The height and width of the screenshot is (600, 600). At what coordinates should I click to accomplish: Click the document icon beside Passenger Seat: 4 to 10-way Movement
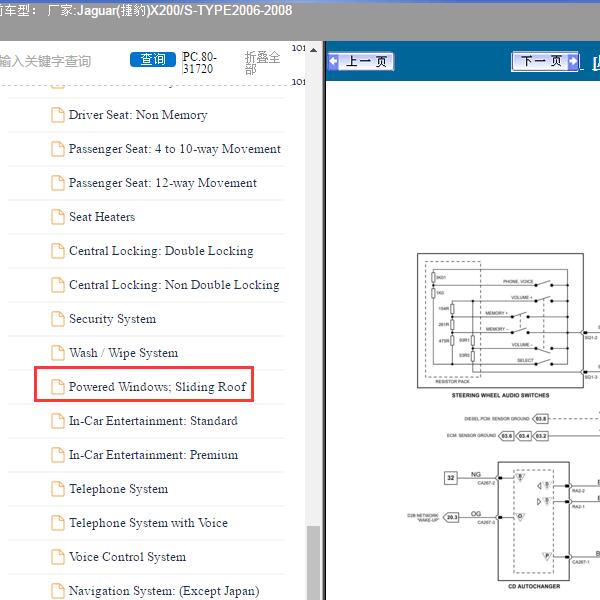(58, 149)
